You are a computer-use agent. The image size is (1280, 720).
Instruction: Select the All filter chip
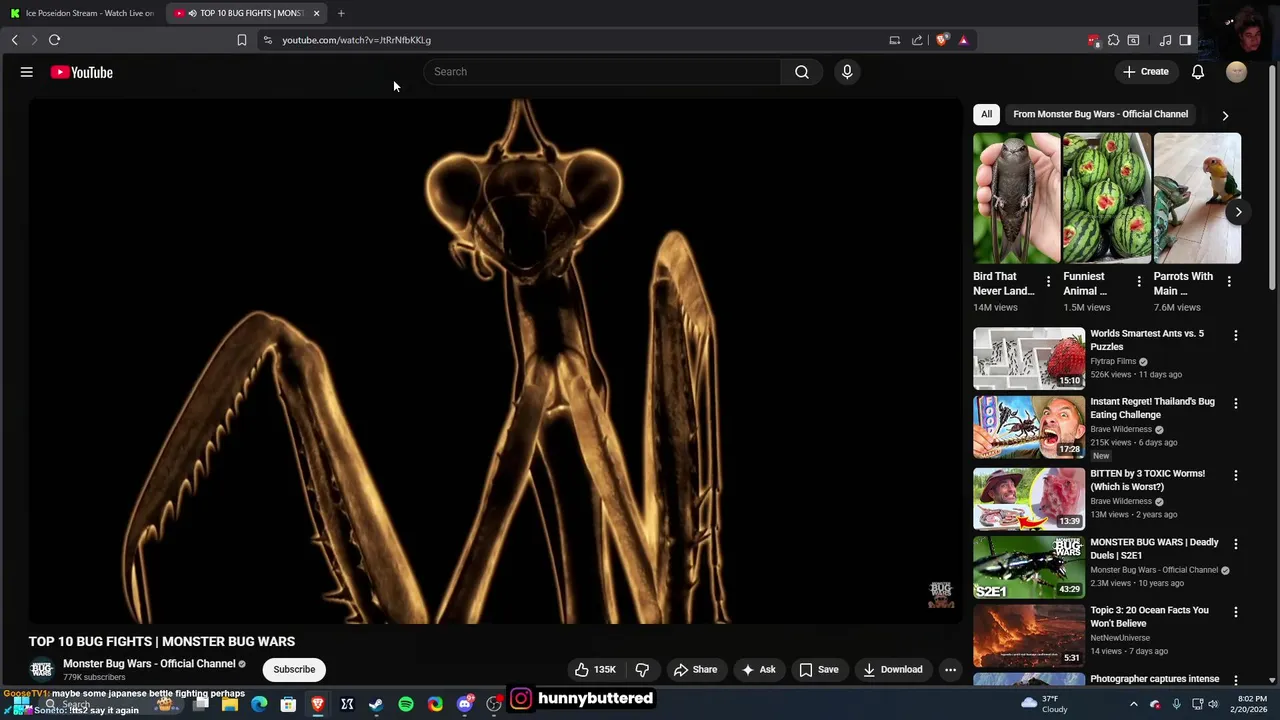pyautogui.click(x=986, y=114)
